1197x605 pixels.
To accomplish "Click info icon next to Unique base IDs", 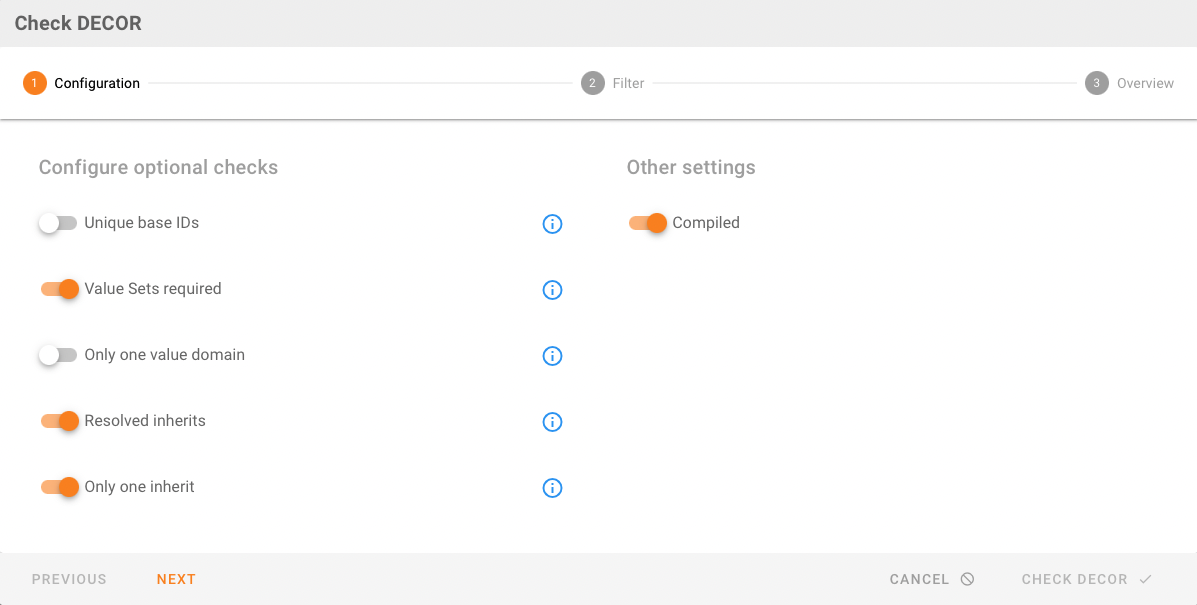I will pos(552,224).
